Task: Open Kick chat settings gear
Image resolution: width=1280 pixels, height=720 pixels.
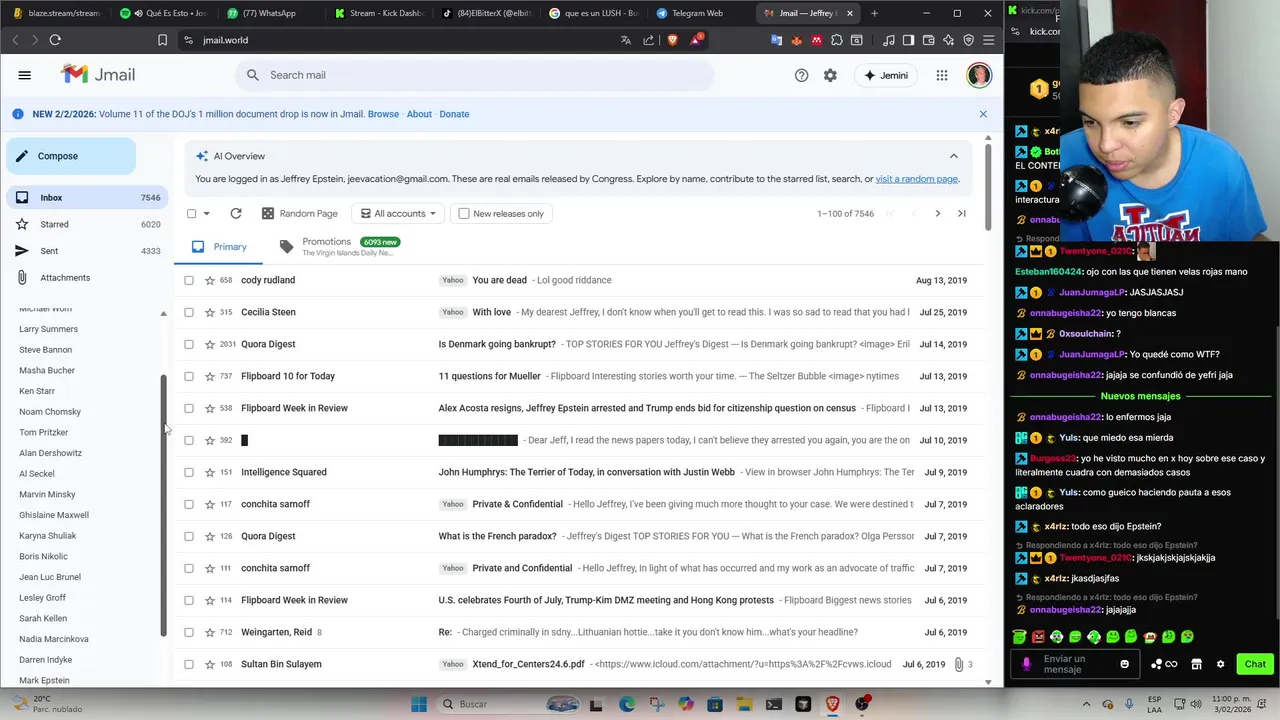Action: point(1220,664)
